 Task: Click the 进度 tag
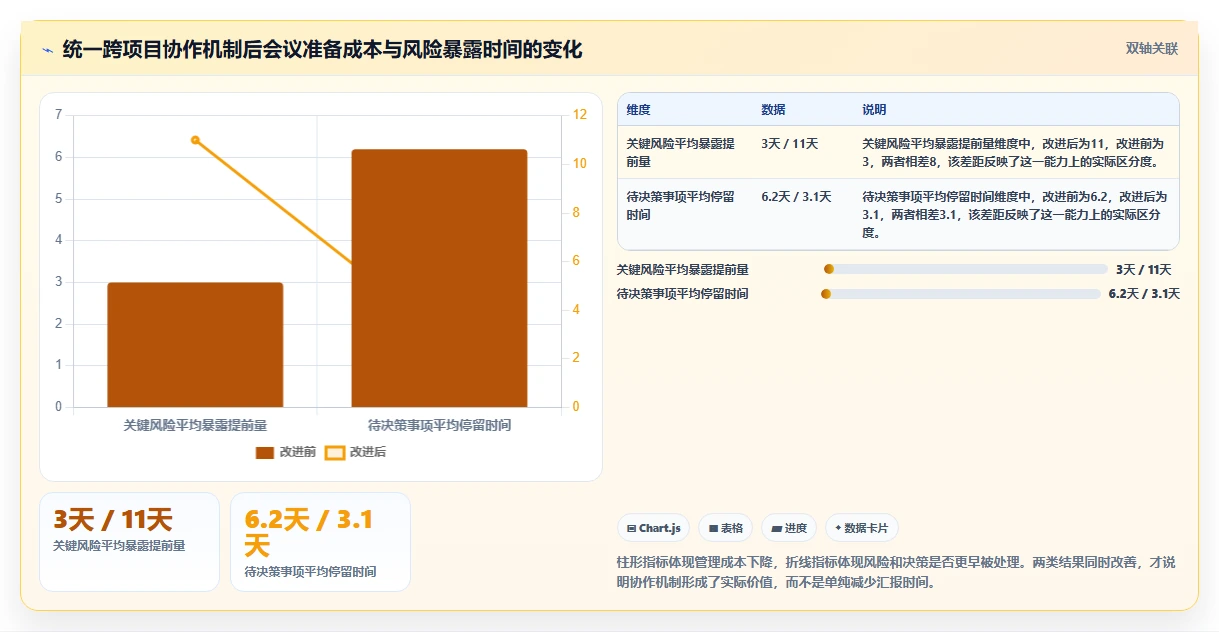789,528
